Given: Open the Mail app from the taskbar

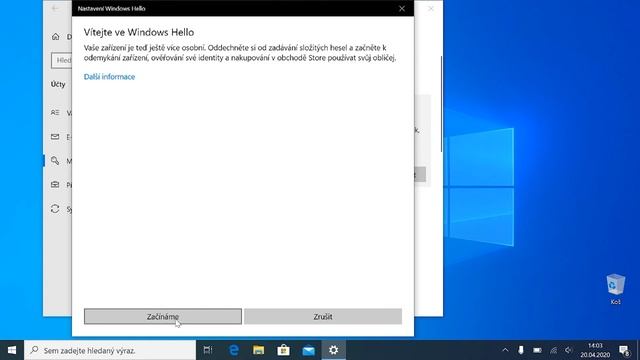Looking at the screenshot, I should click(309, 350).
